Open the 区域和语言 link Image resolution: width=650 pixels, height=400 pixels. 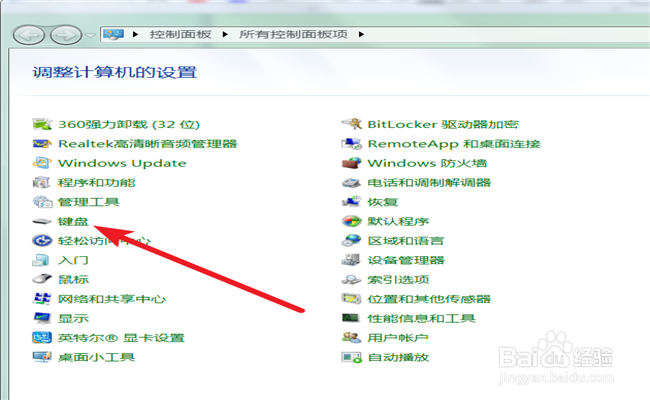406,240
